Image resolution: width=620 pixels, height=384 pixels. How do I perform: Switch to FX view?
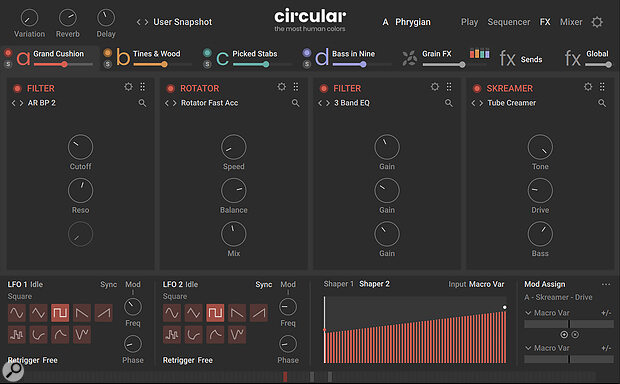pos(545,22)
